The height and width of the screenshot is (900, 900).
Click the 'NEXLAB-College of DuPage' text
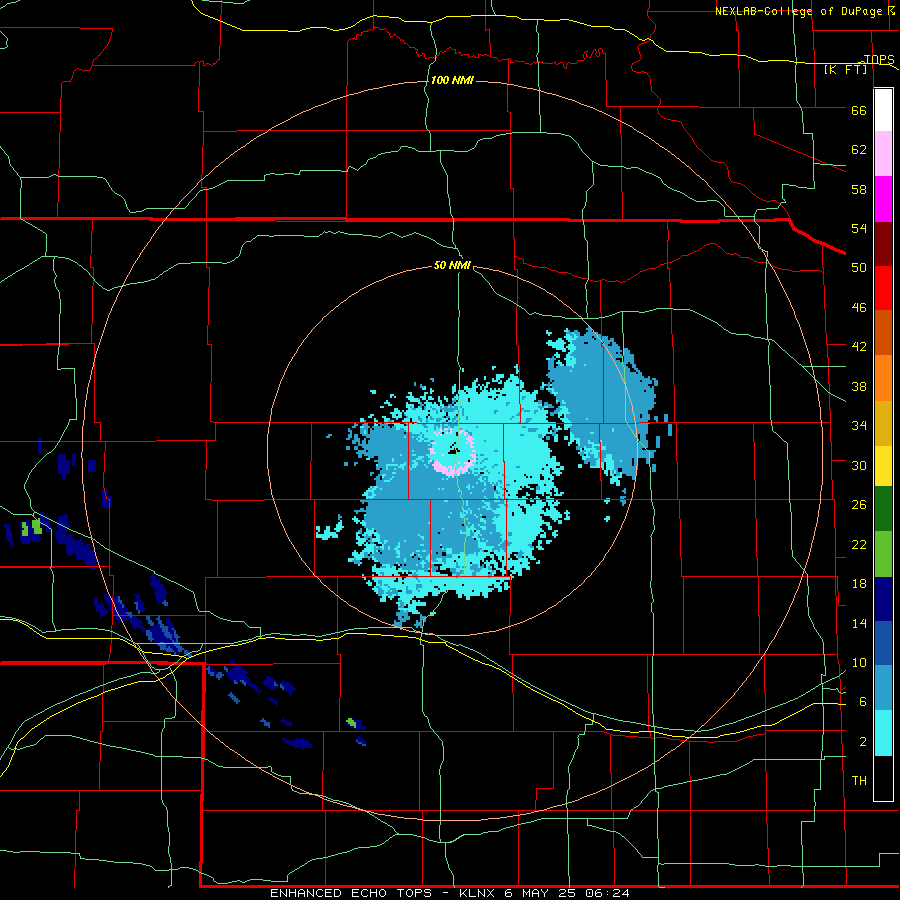[798, 11]
